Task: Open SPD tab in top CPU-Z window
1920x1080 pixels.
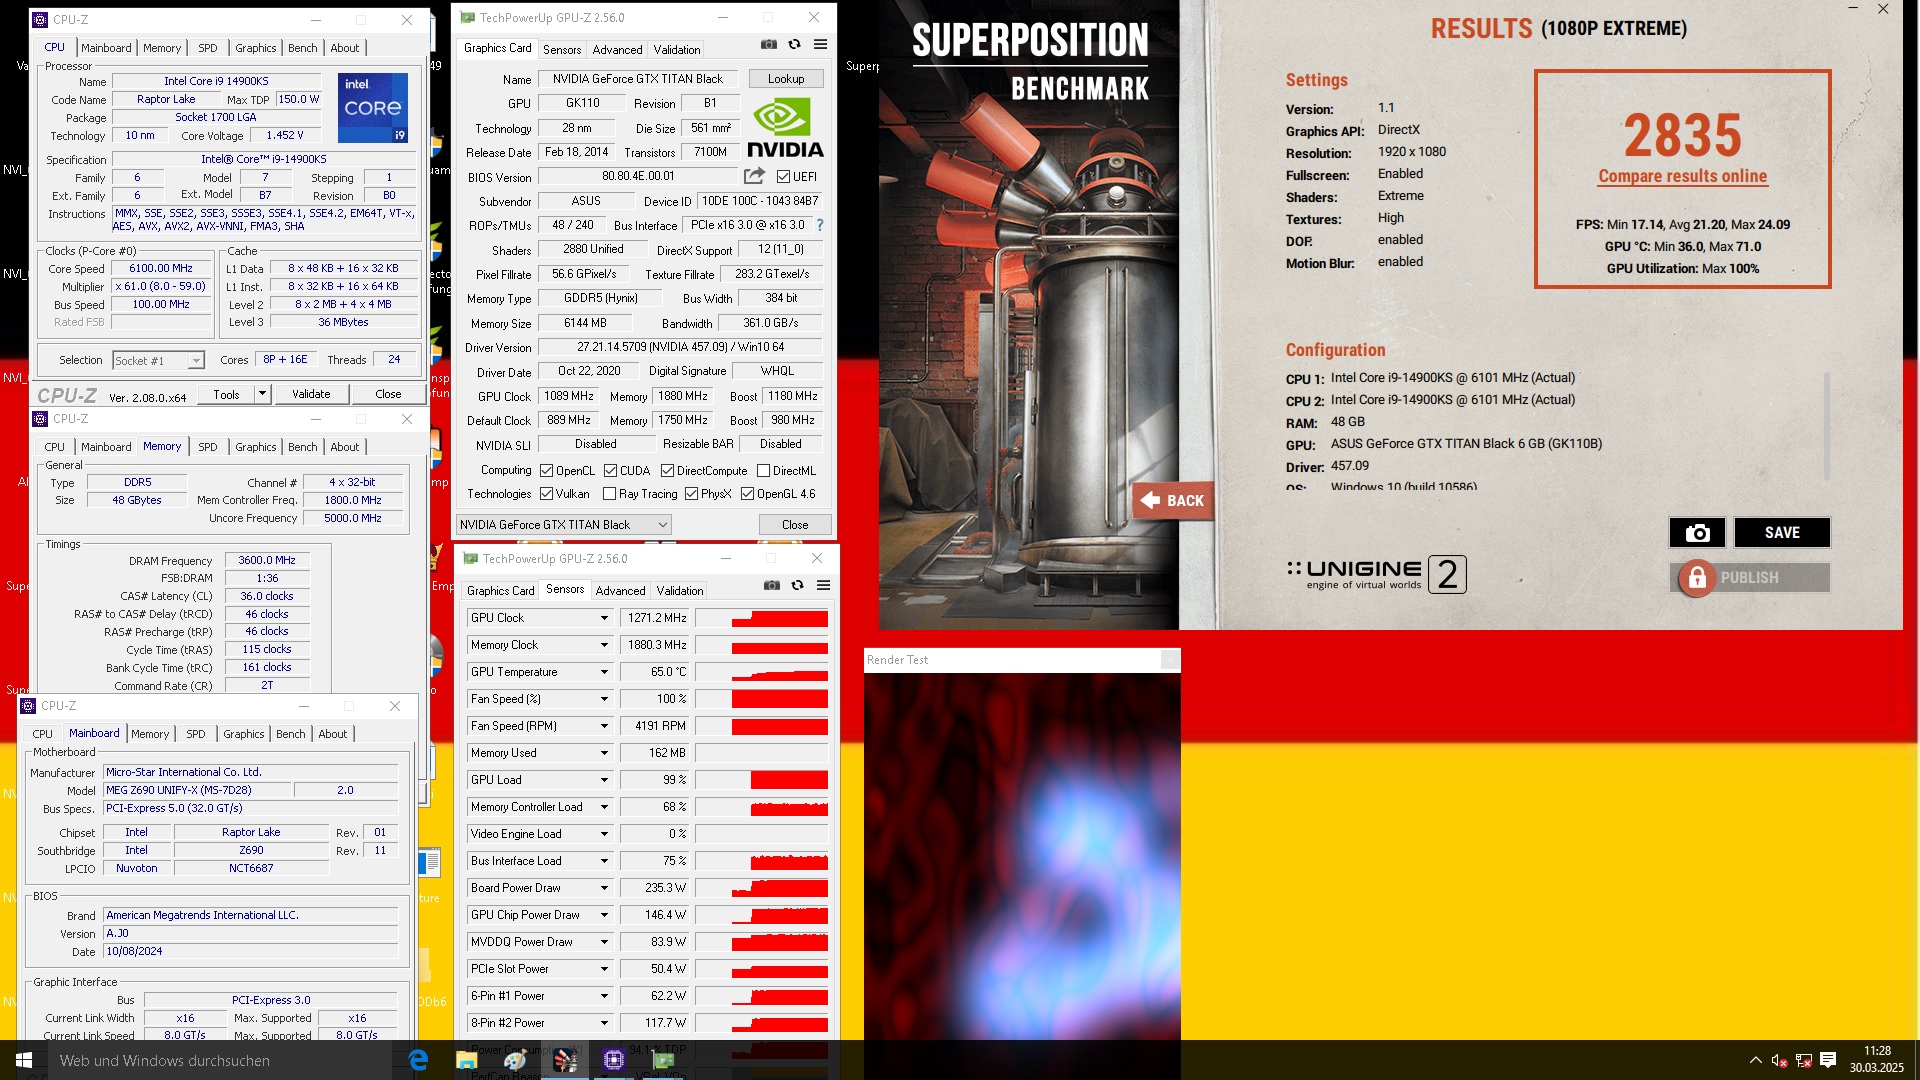Action: pos(207,48)
